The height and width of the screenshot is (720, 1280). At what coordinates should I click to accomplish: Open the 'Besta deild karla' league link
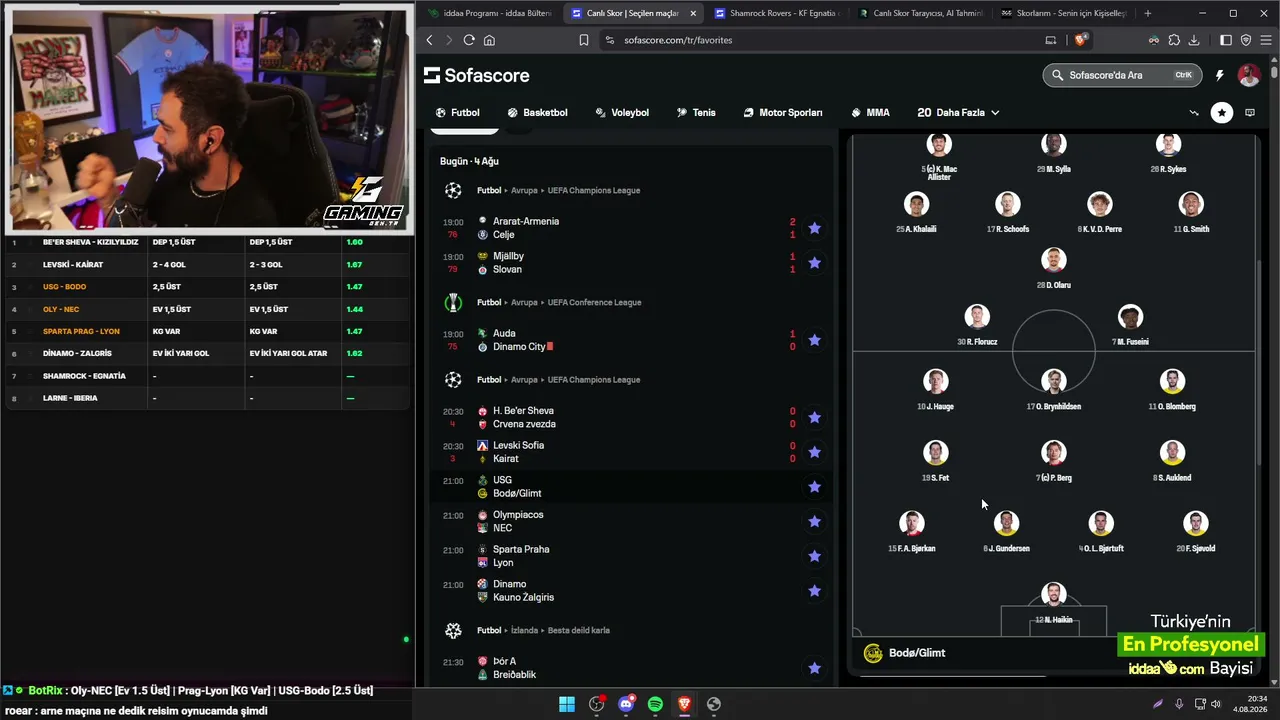(x=579, y=630)
